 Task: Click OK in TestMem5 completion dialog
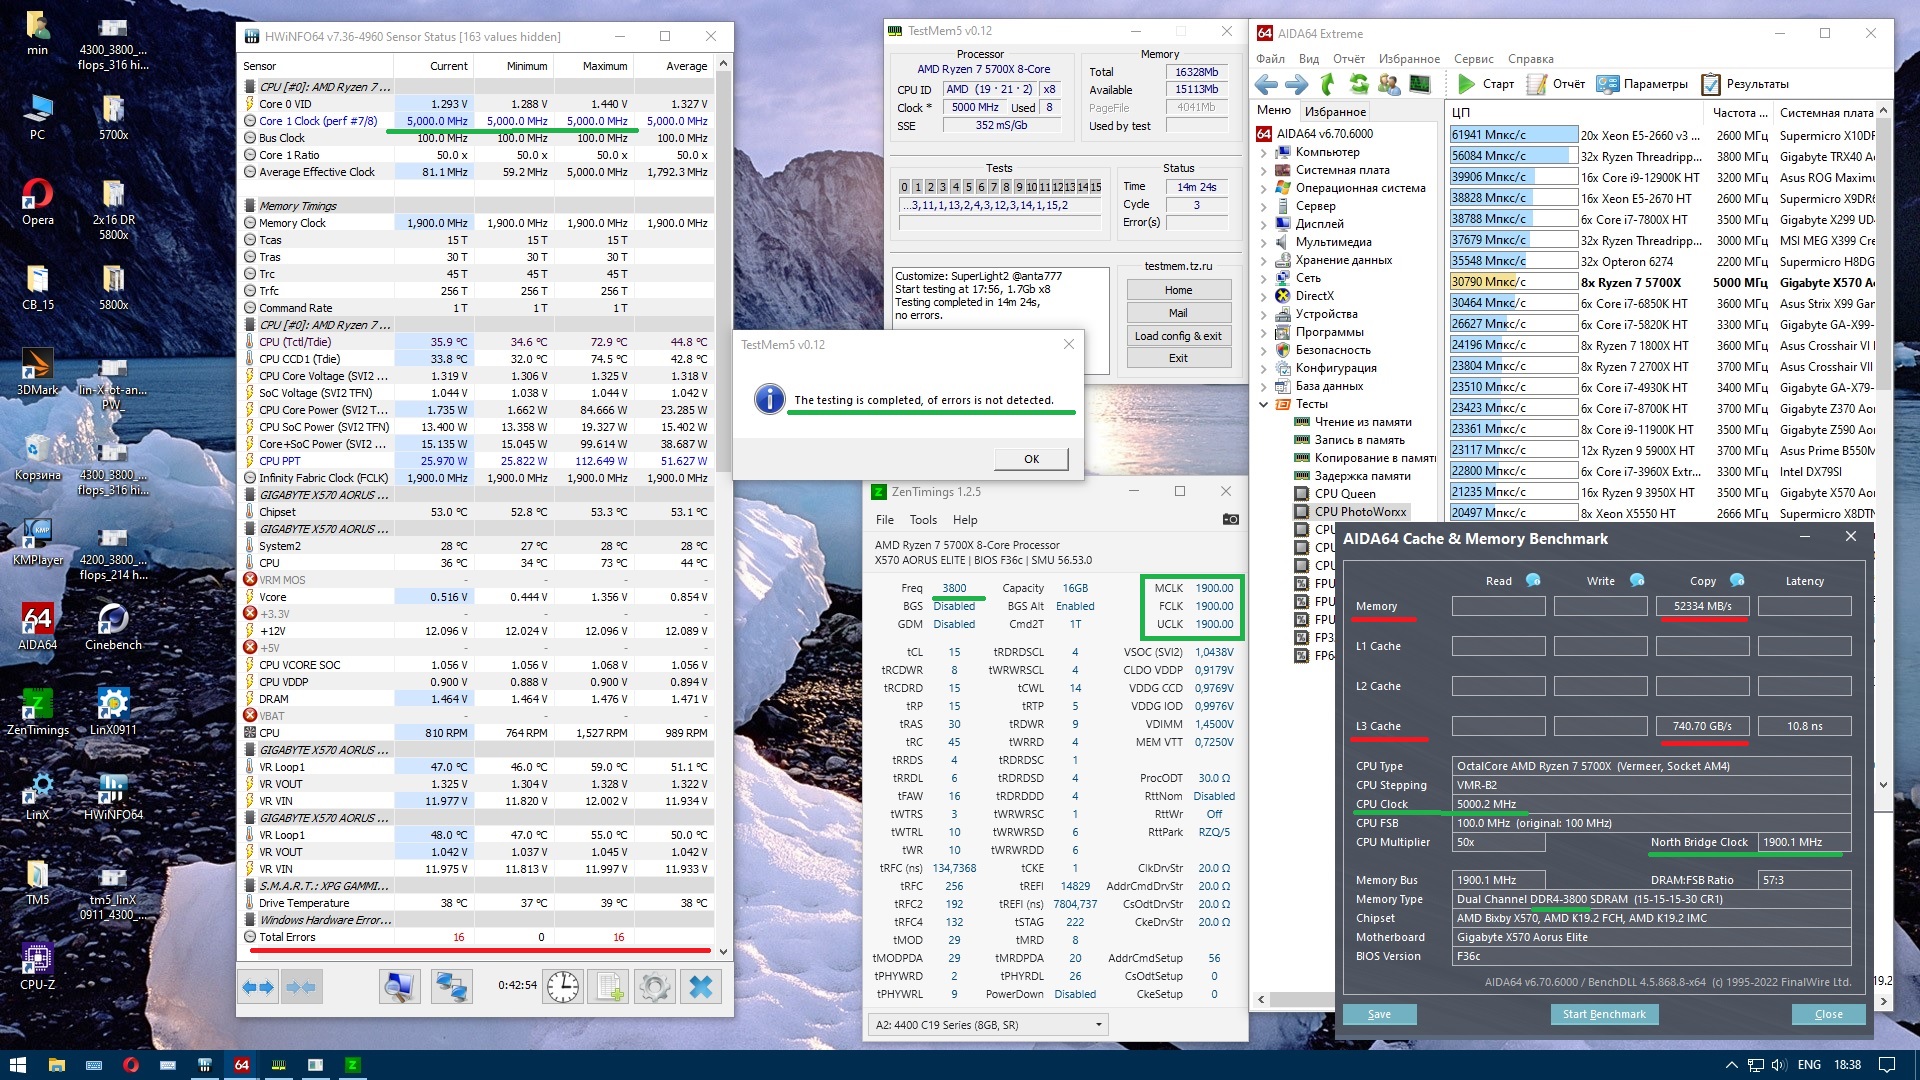point(1031,459)
